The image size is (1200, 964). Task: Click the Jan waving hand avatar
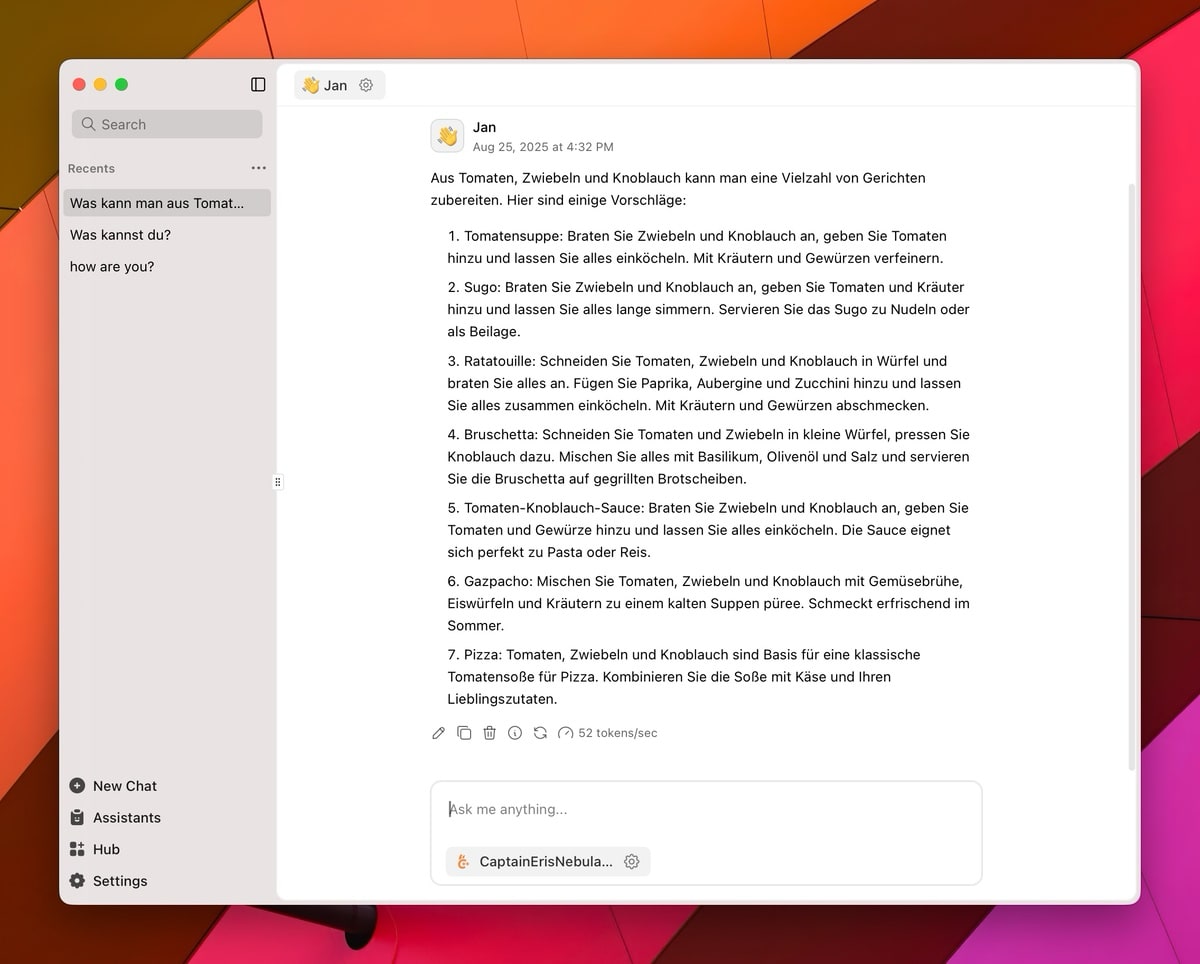click(447, 136)
